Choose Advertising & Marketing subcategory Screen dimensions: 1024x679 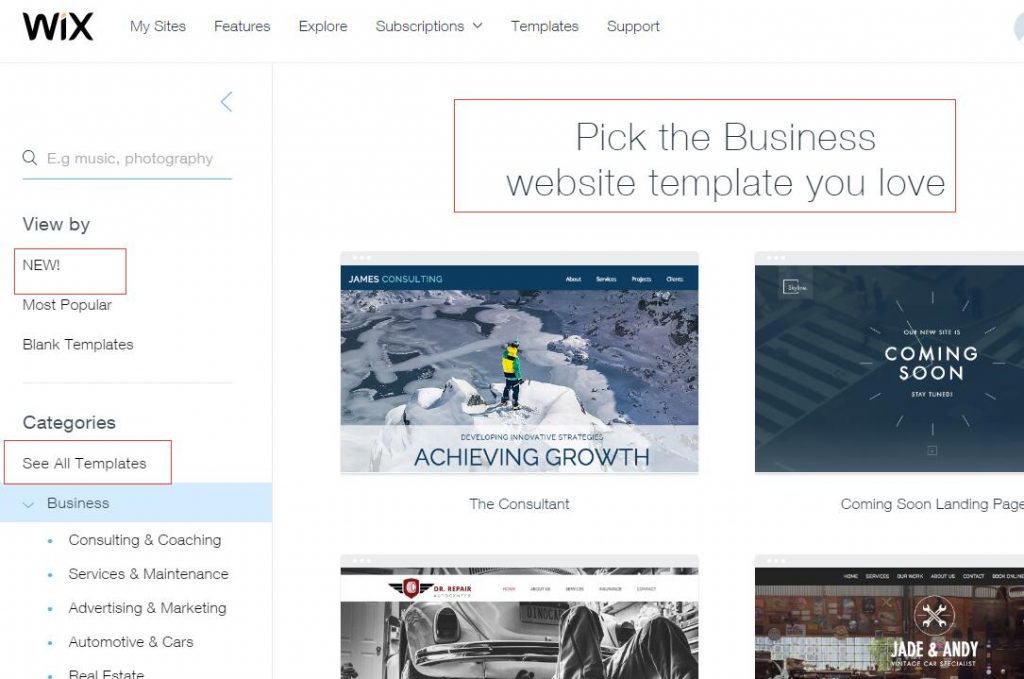point(147,608)
